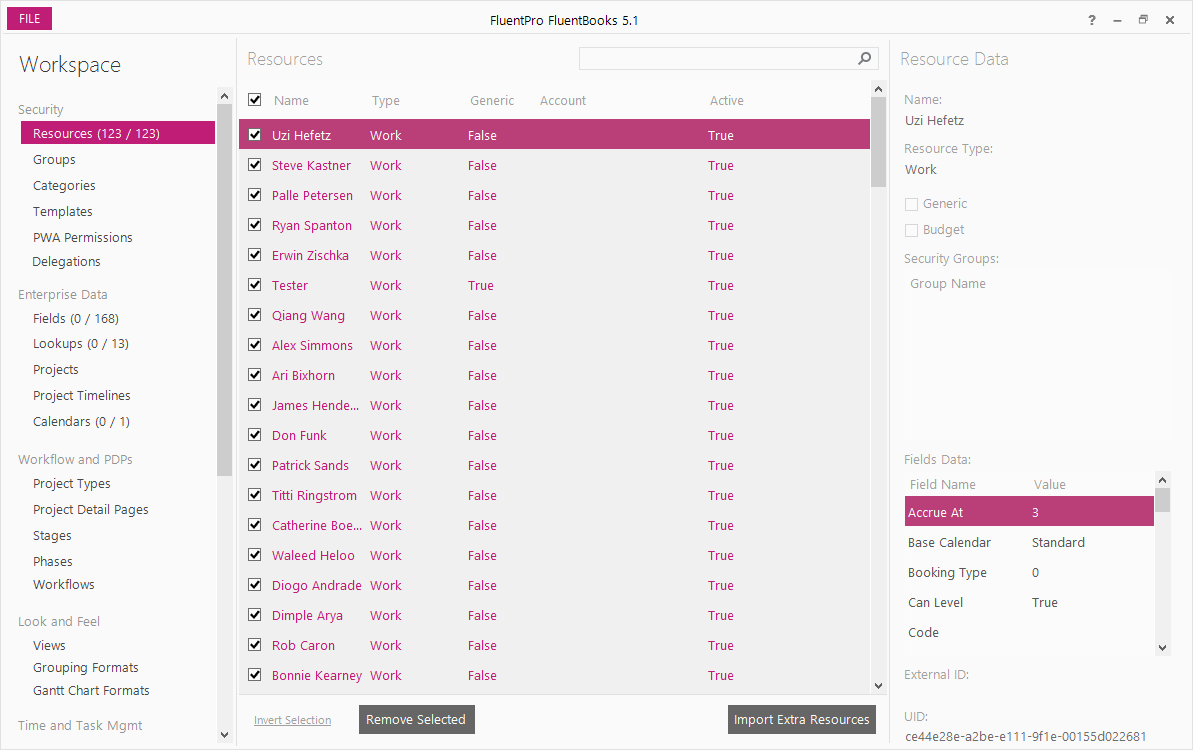Select the Code field row

point(1029,632)
